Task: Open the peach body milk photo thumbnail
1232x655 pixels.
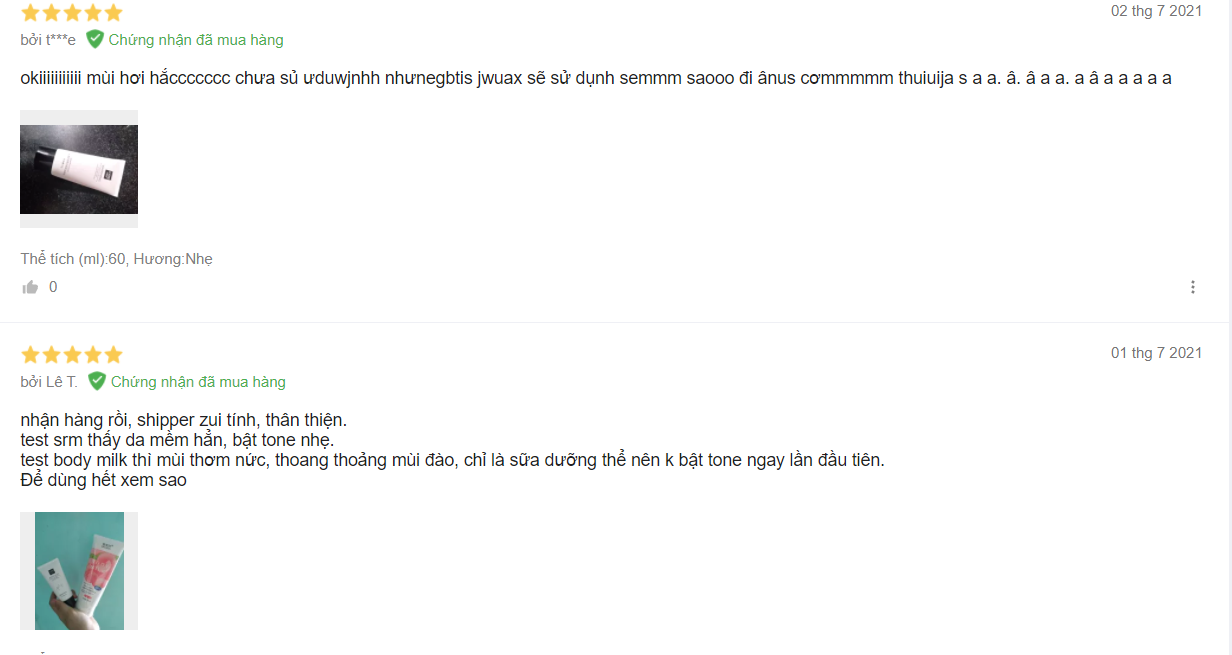Action: 79,571
